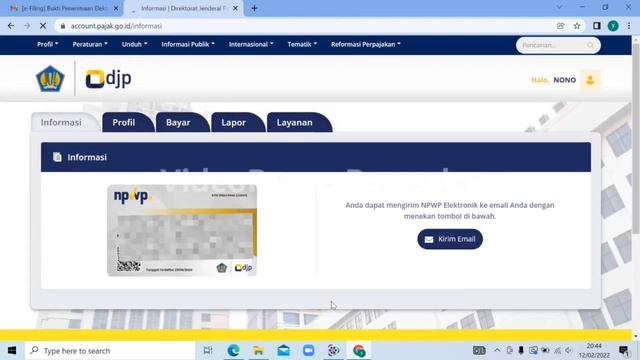Viewport: 640px width, 360px height.
Task: Click the NONO username text
Action: (x=564, y=80)
